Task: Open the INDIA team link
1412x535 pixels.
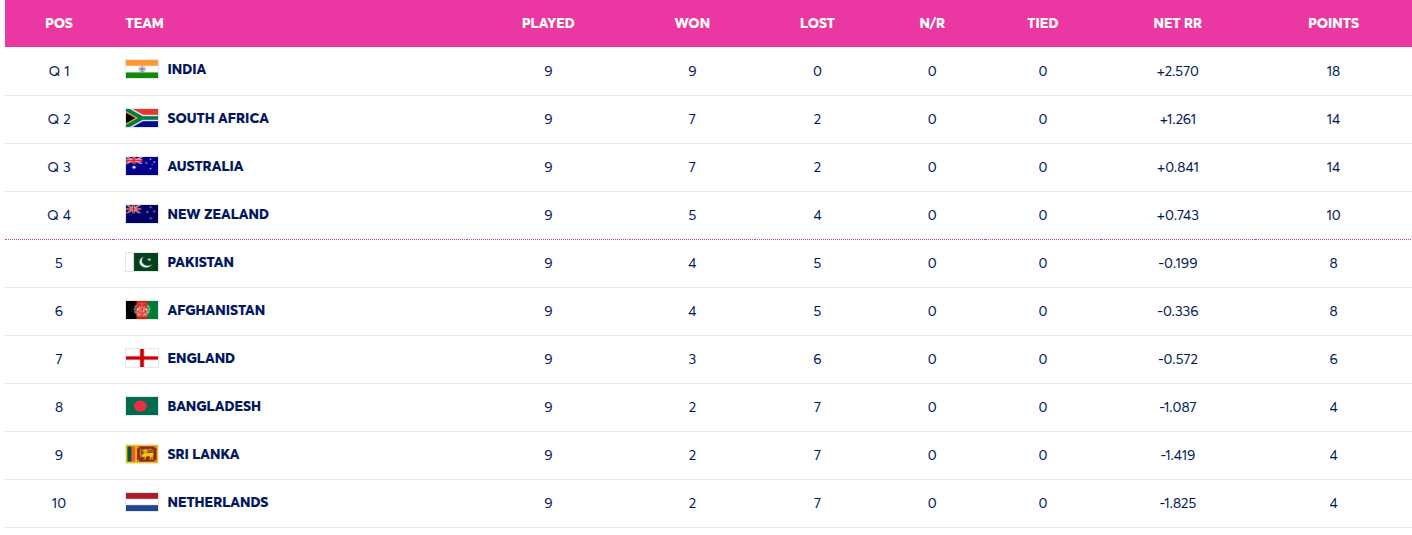Action: (x=187, y=69)
